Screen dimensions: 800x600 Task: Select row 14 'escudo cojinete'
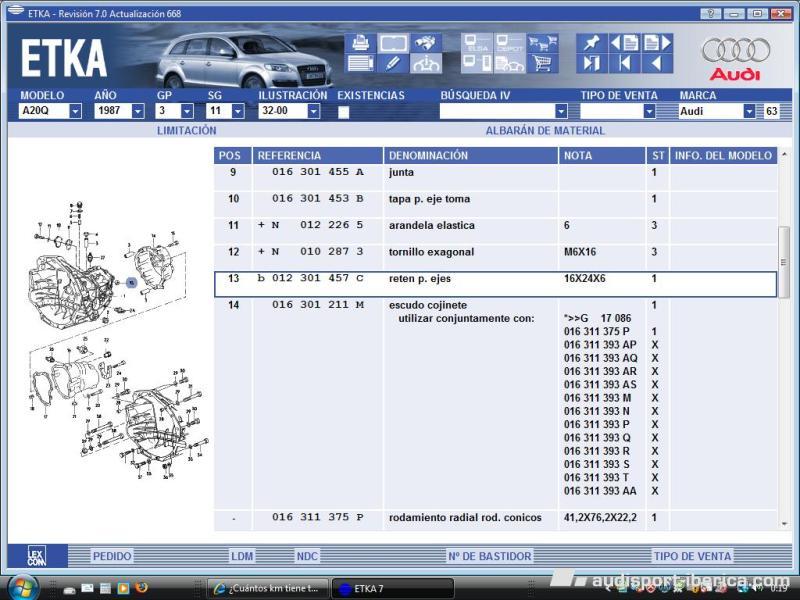pos(495,403)
